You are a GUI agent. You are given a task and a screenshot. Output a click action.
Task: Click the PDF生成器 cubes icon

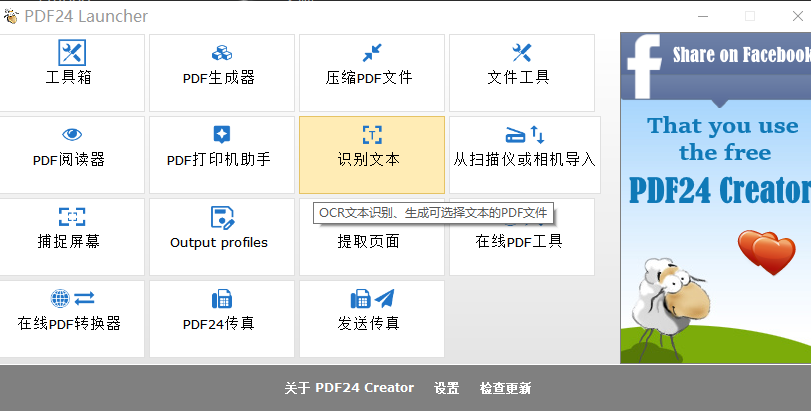(x=222, y=53)
